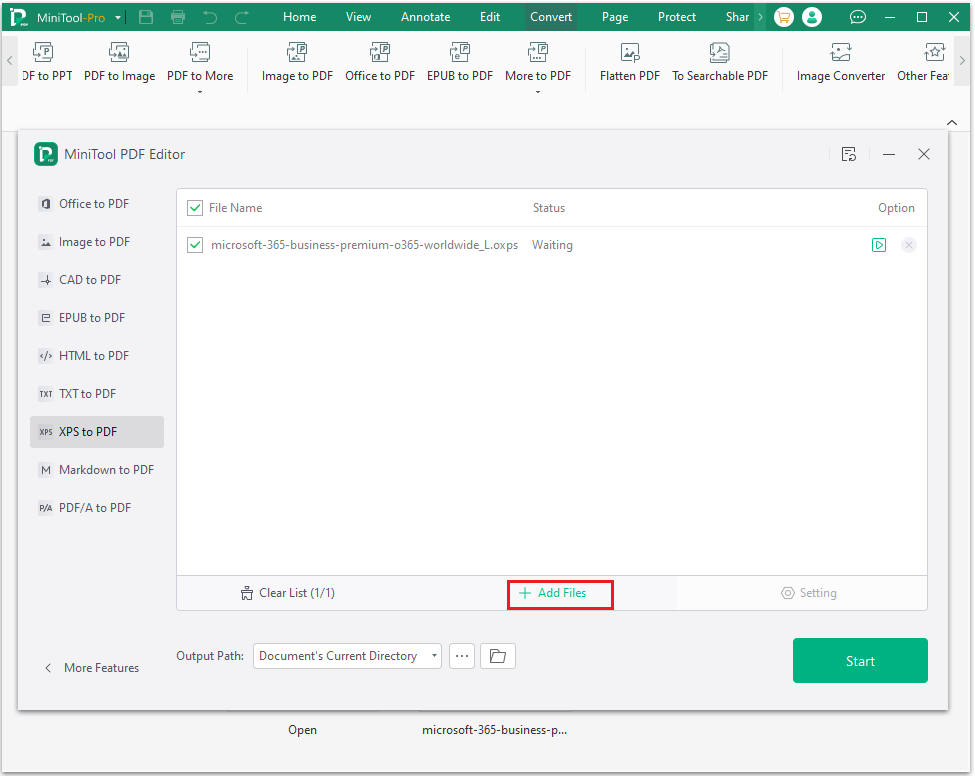Open the Protect tab

coord(677,17)
